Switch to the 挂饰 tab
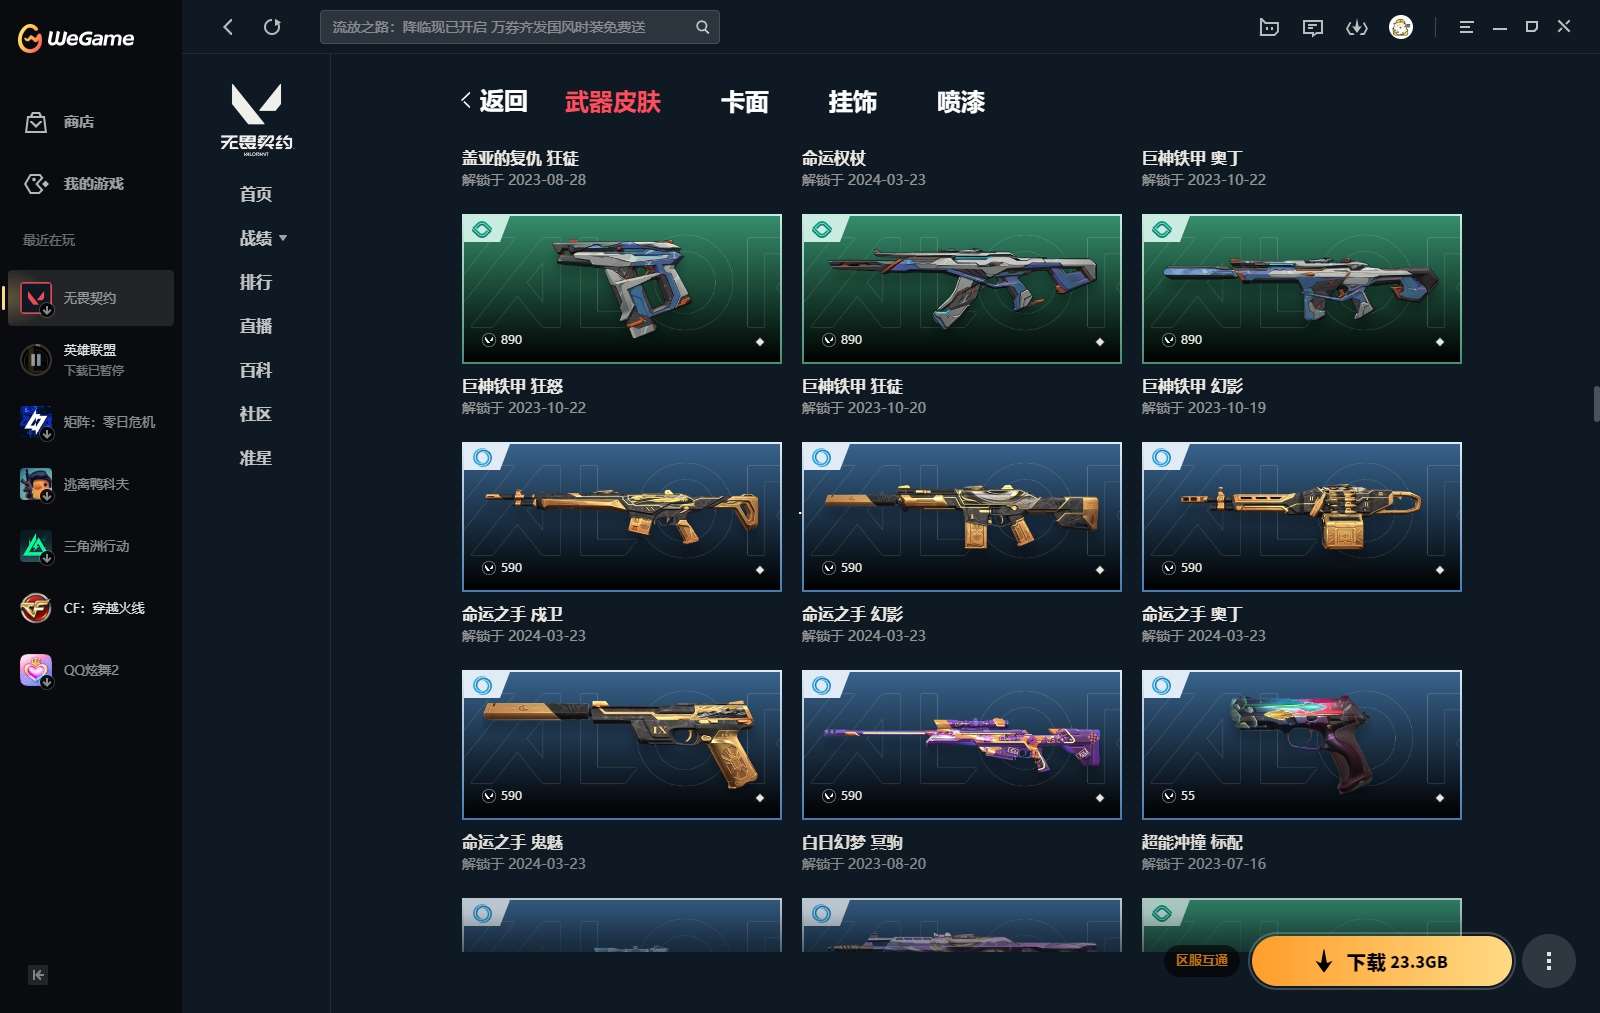 coord(853,102)
